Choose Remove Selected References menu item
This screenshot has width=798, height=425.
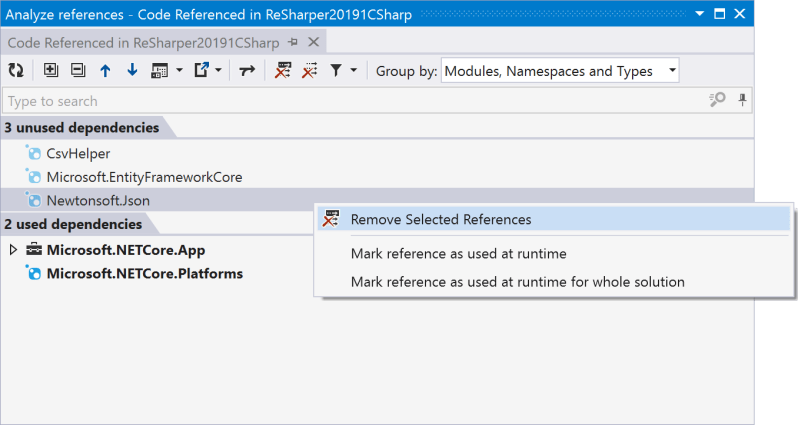pyautogui.click(x=554, y=219)
